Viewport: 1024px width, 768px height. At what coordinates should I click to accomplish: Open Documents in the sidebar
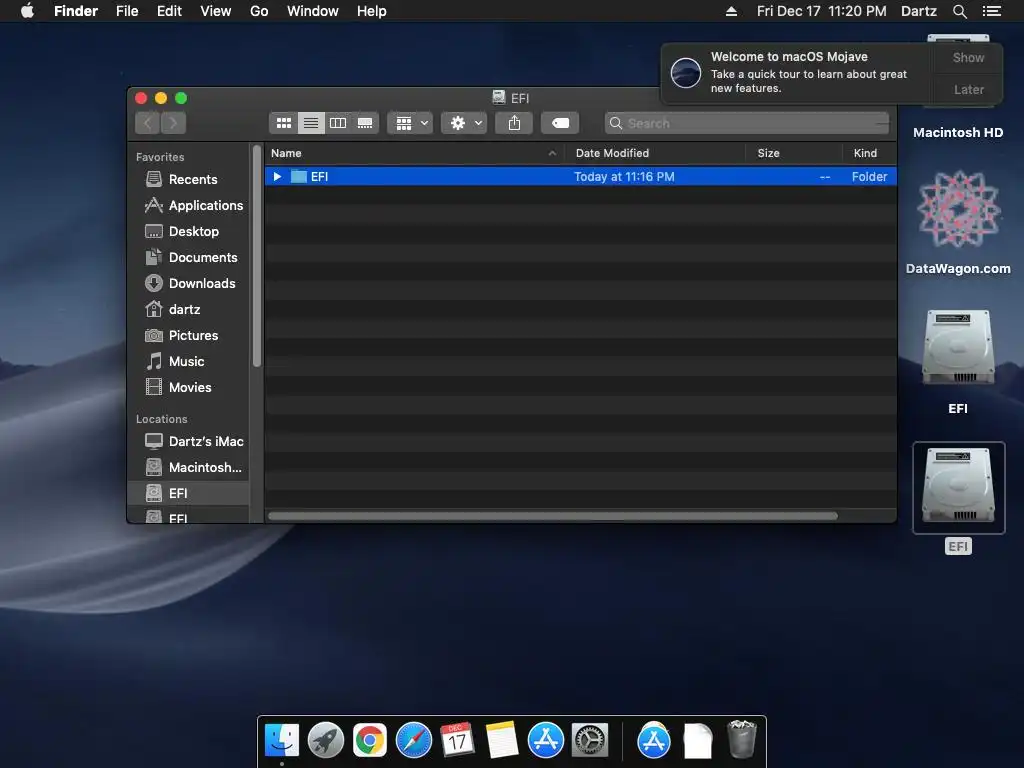189,257
